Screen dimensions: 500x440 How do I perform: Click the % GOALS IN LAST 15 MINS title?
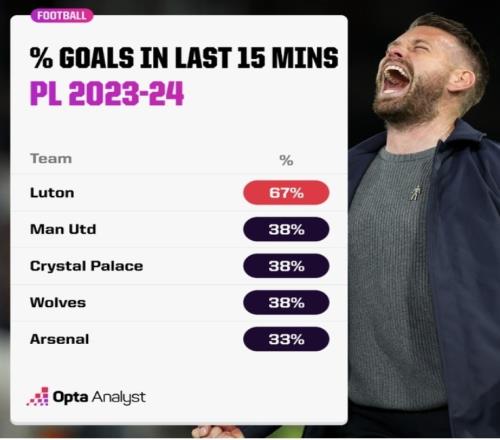pyautogui.click(x=184, y=58)
